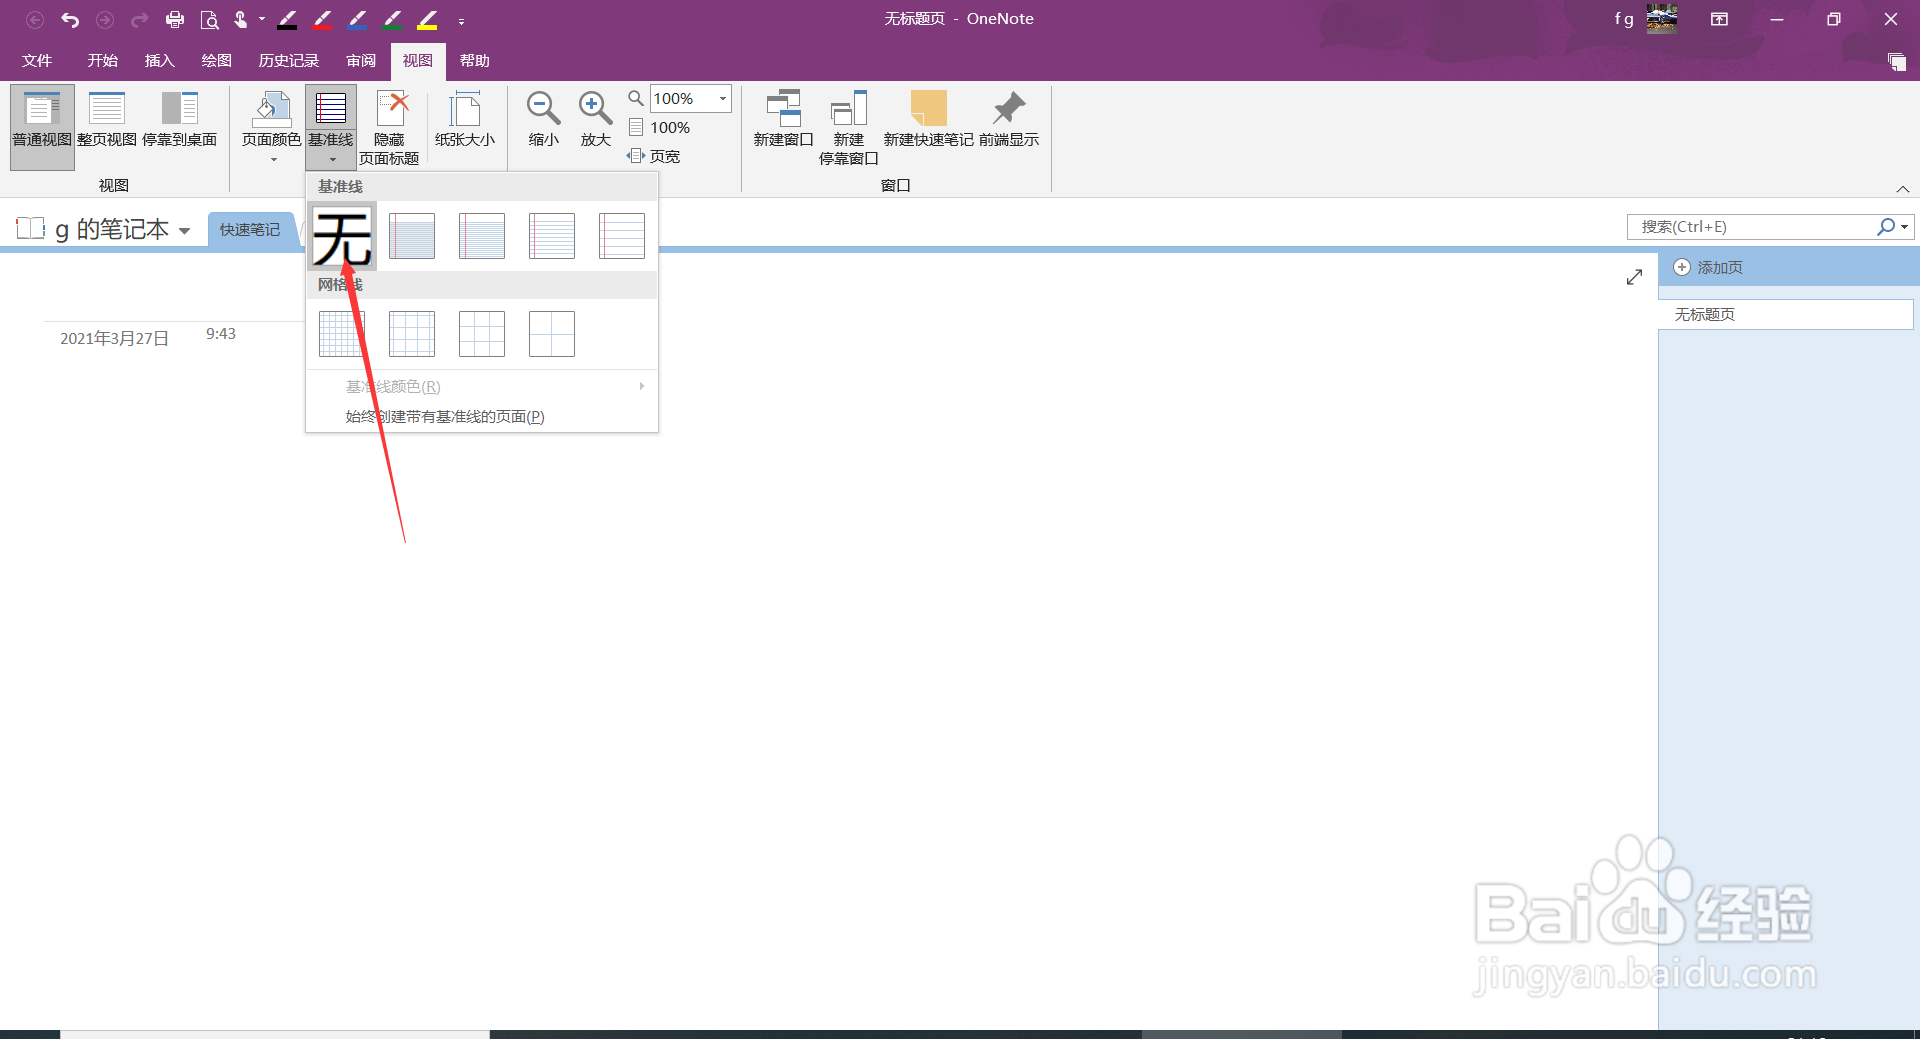The width and height of the screenshot is (1920, 1039).
Task: Switch to the 开始 ribbon tab
Action: tap(102, 61)
